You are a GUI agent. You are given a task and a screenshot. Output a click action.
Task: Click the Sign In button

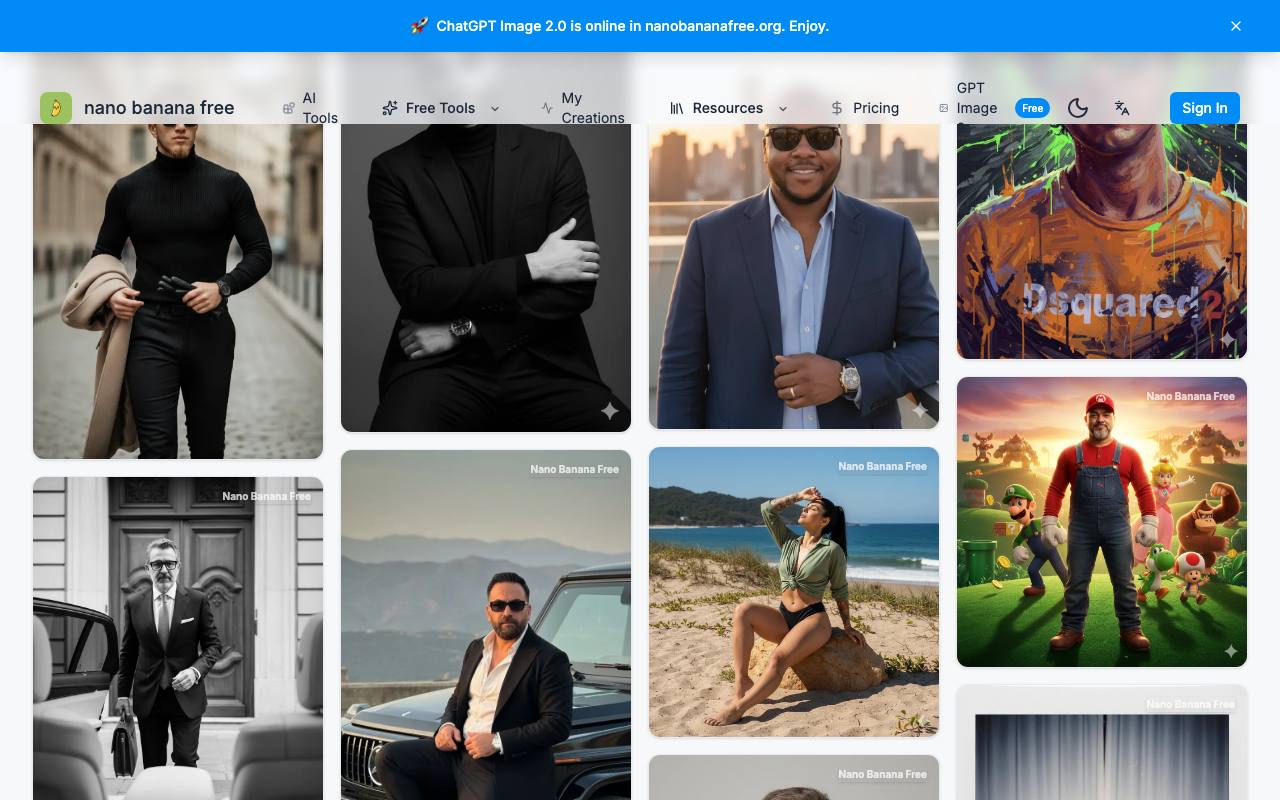1205,108
